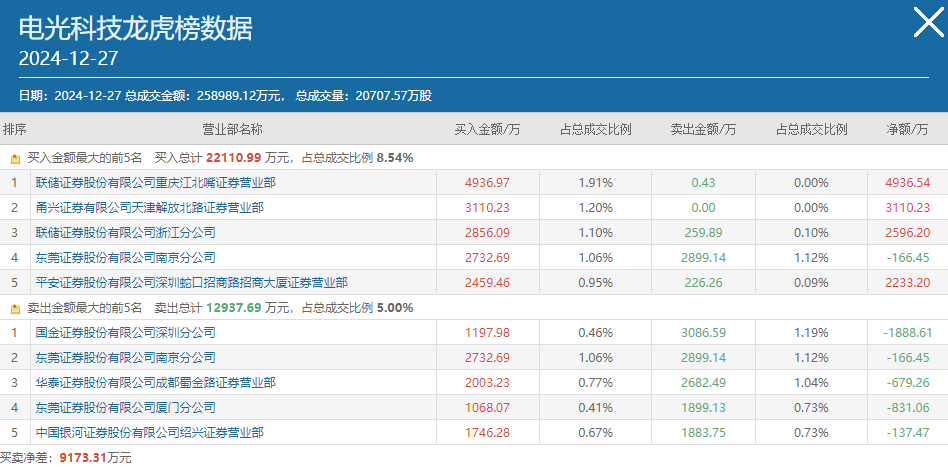
Task: Click the icon beside 买入金额最大的前5名
Action: click(16, 159)
